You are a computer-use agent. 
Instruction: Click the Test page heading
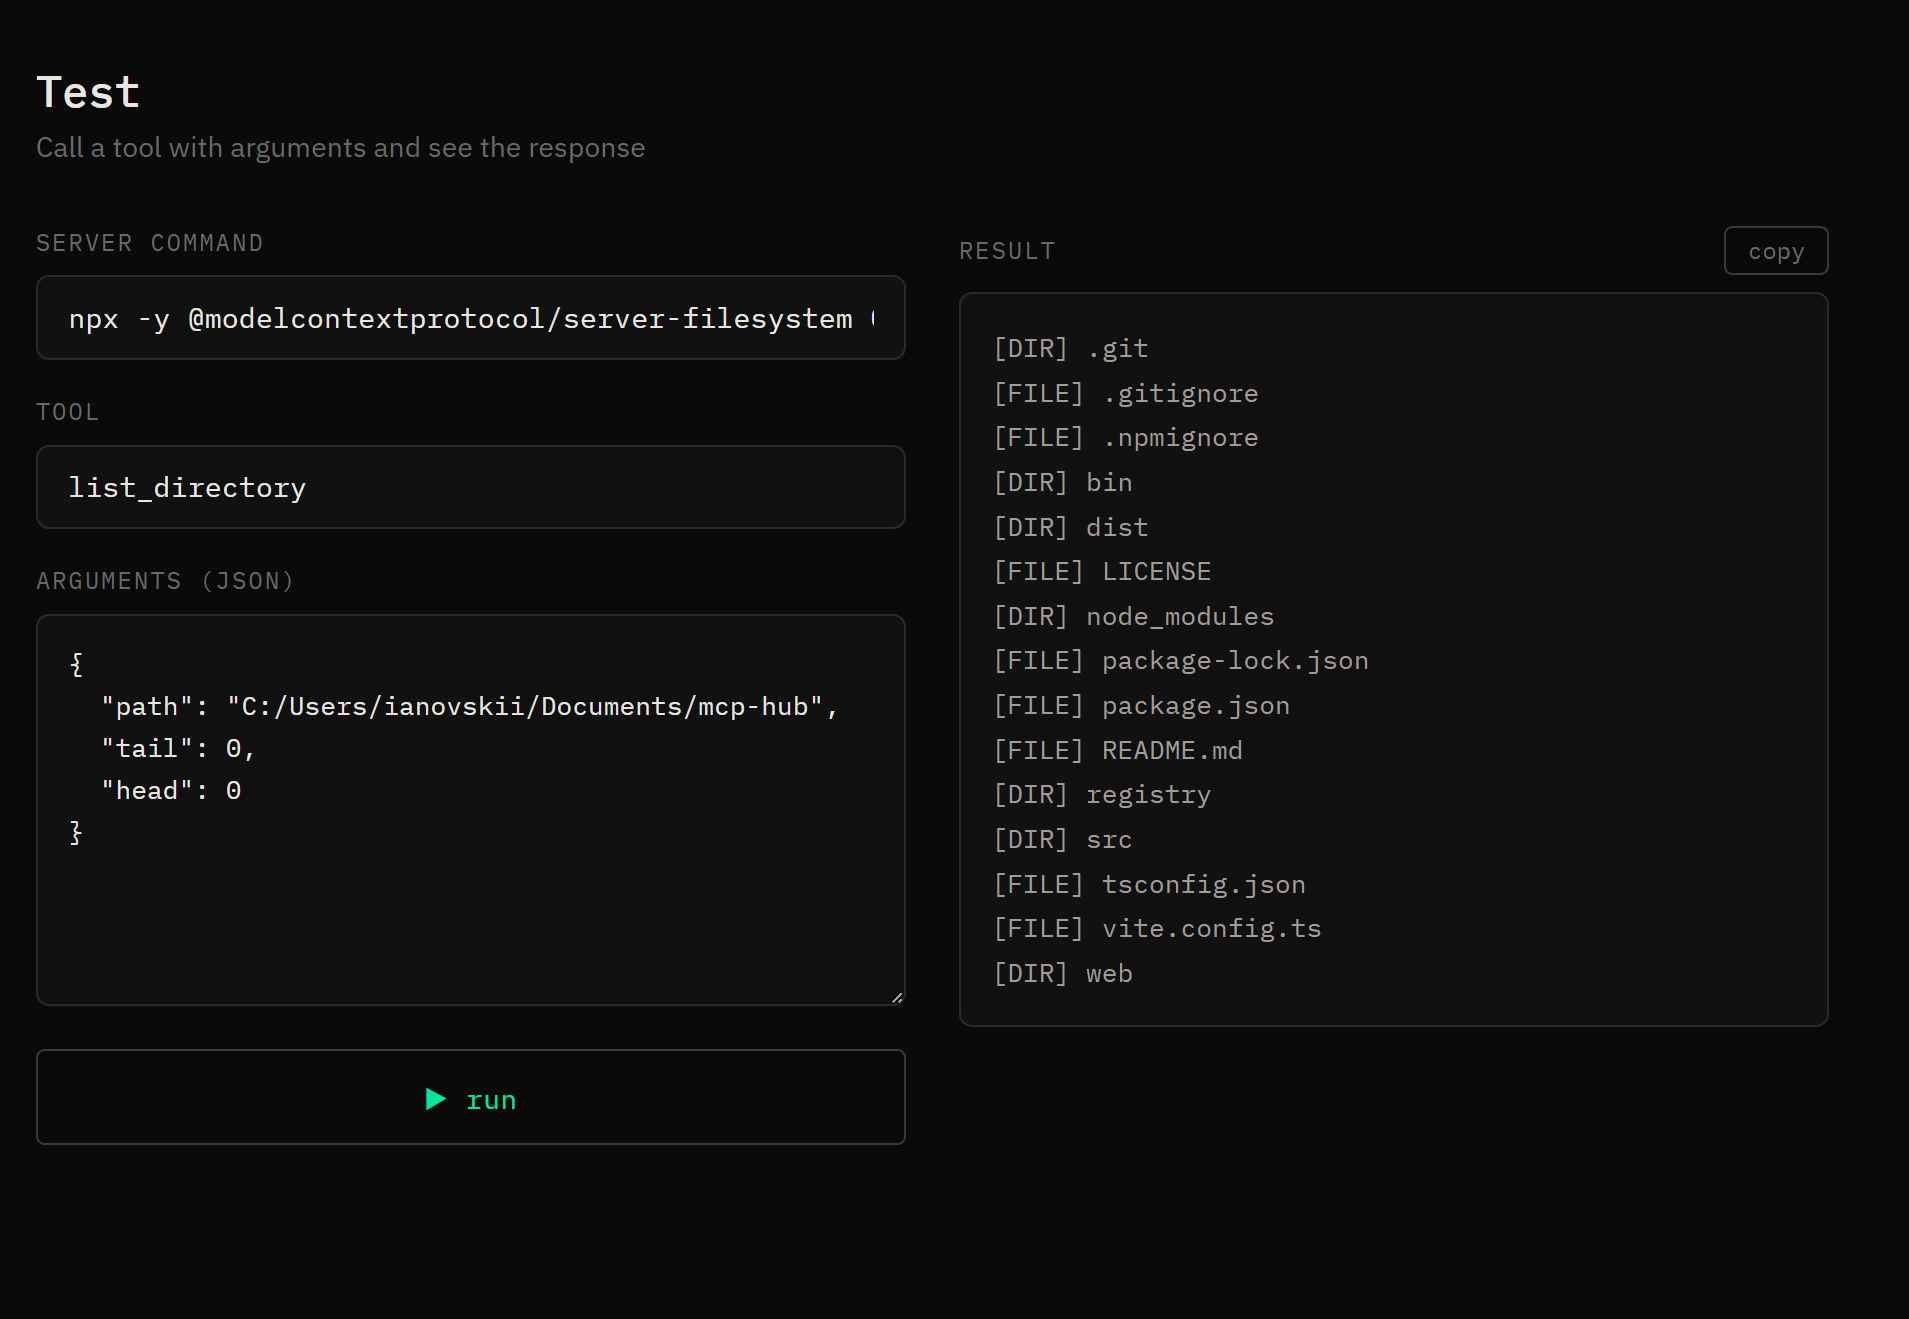pos(88,92)
